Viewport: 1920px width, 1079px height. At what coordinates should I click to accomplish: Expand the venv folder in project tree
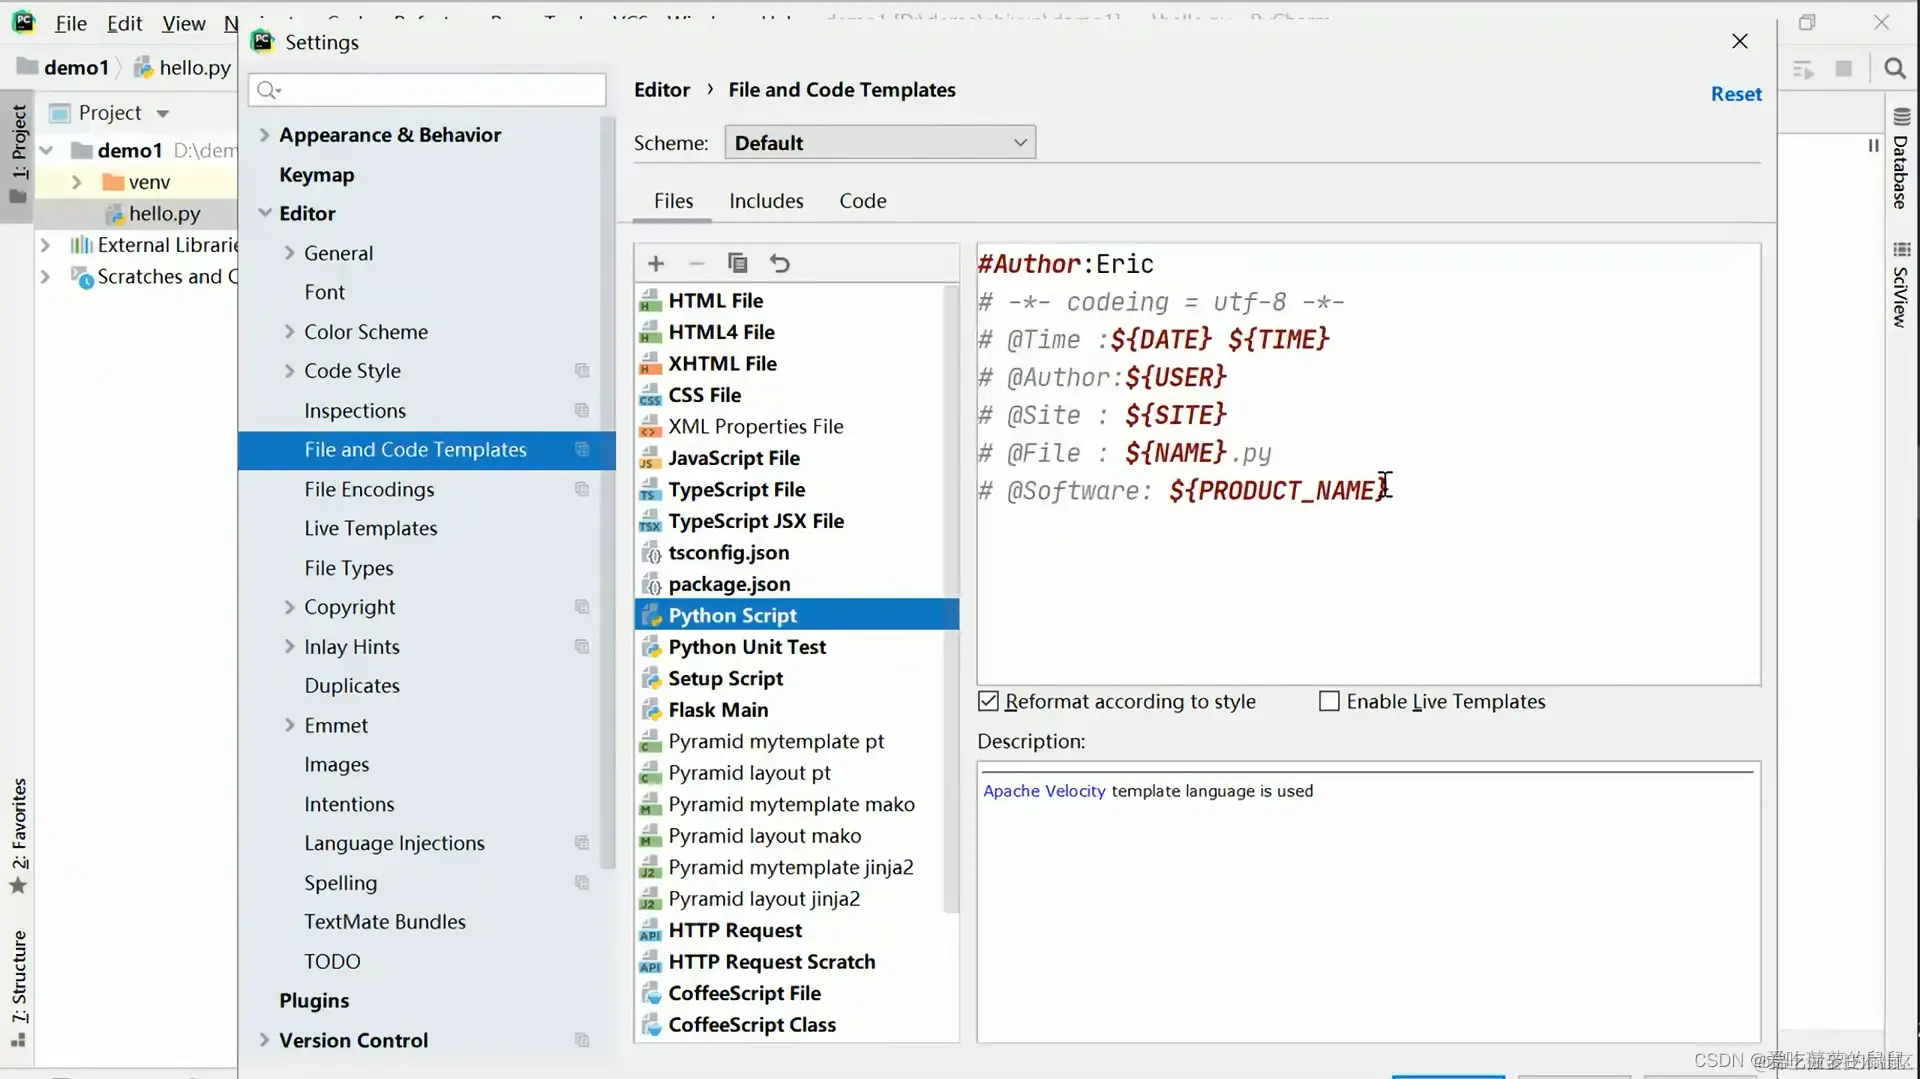[76, 182]
